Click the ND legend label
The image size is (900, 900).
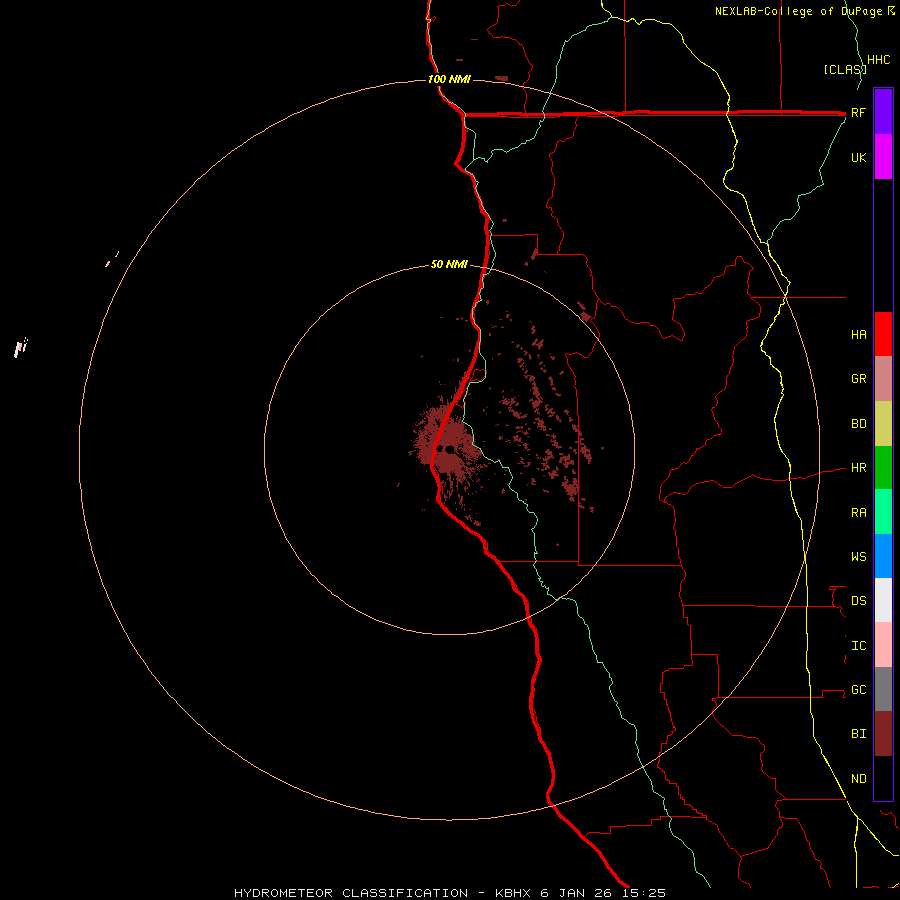point(858,779)
